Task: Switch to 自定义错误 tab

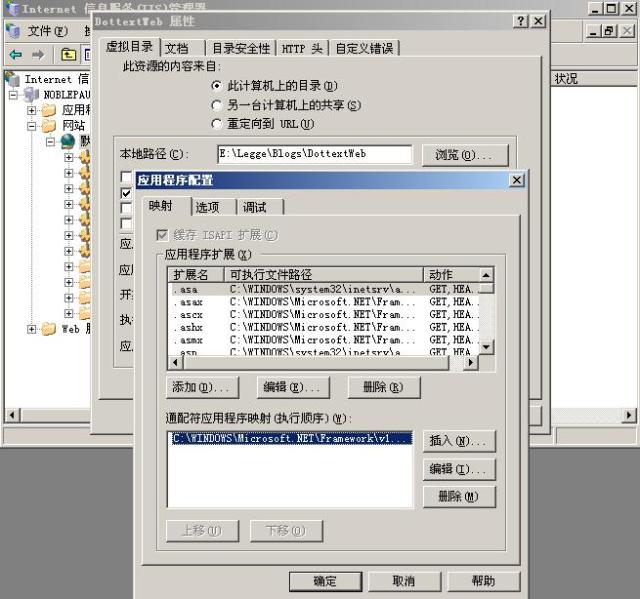Action: pyautogui.click(x=364, y=49)
